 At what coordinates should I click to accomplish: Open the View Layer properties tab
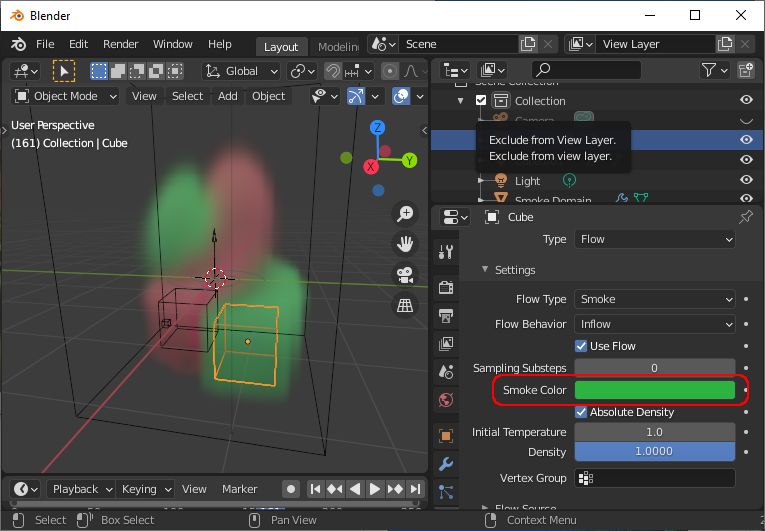click(x=446, y=344)
